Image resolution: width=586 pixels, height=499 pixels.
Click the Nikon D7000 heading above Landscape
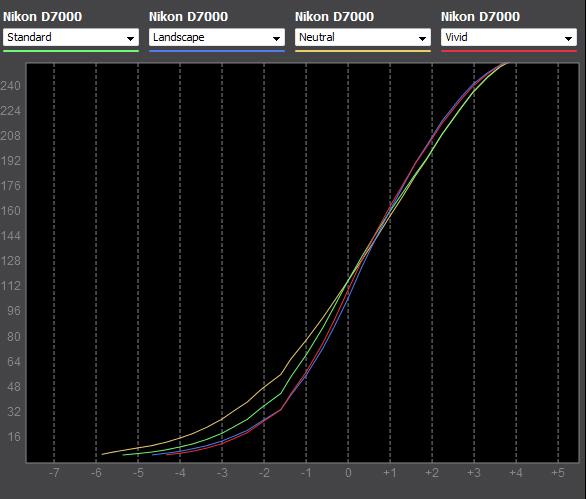coord(188,16)
